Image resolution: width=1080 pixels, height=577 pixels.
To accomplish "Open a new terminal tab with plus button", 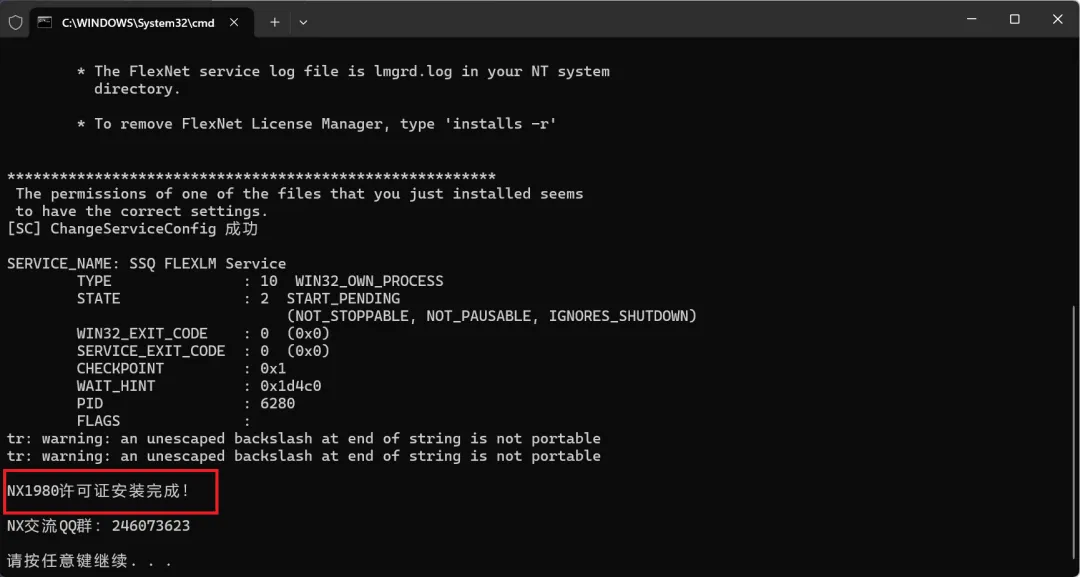I will (x=275, y=22).
